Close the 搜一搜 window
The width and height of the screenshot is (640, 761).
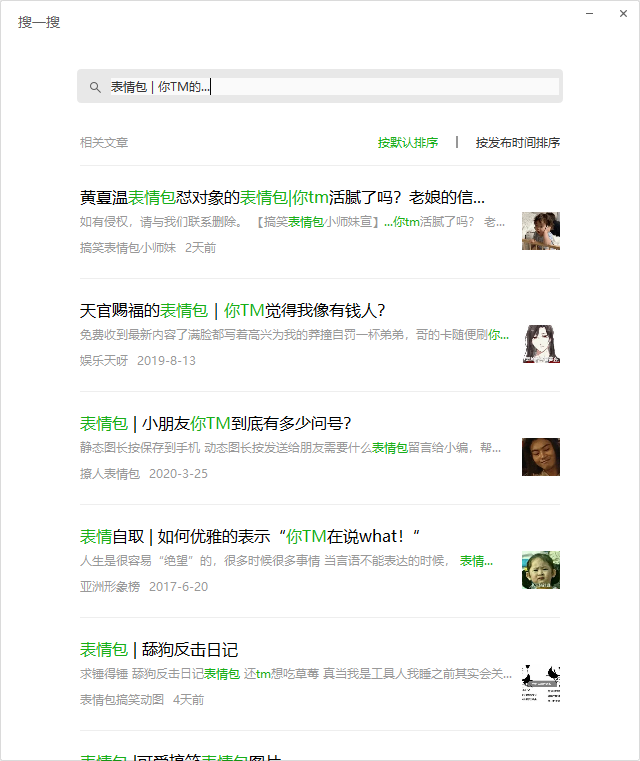pyautogui.click(x=624, y=14)
